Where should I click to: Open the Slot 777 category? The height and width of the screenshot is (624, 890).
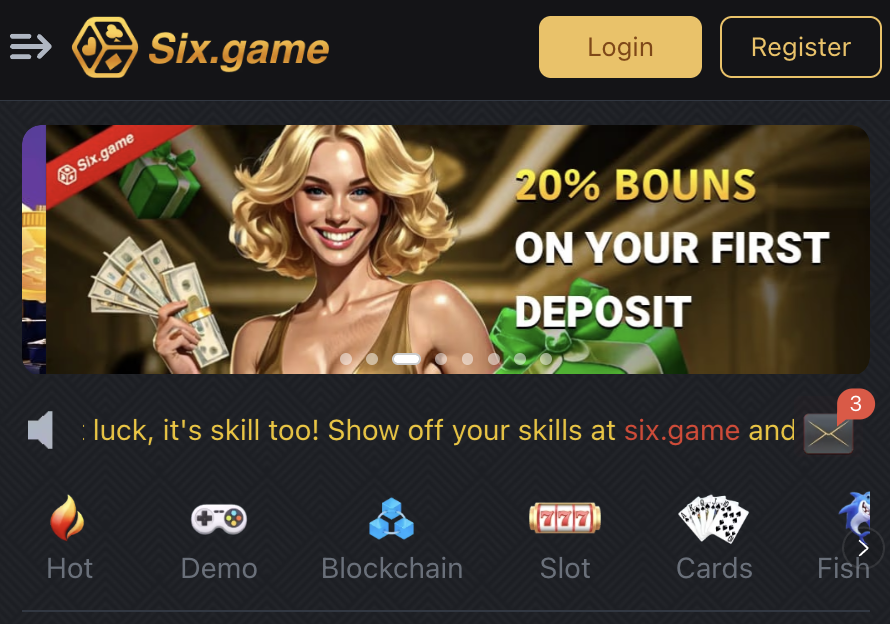point(565,538)
